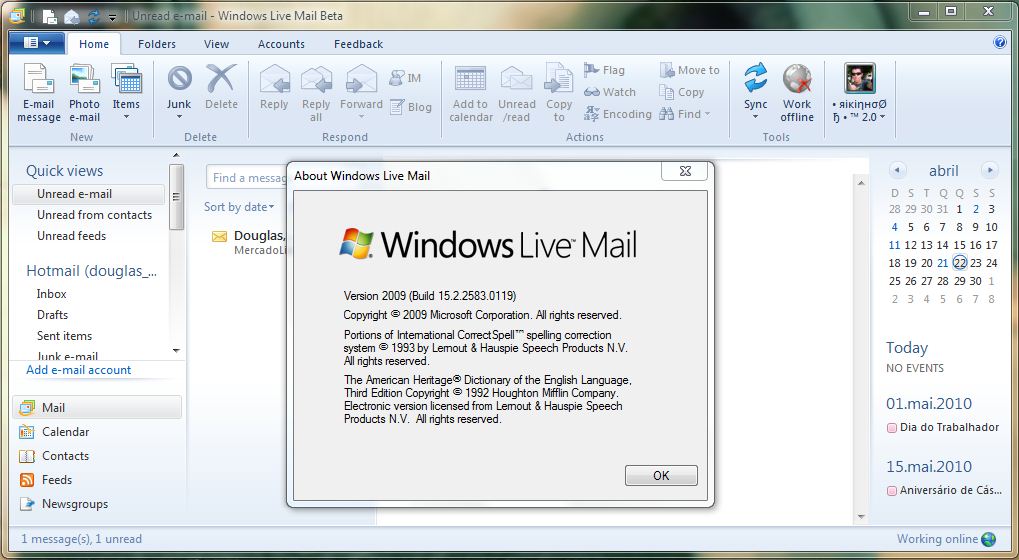Flag the selected message

point(604,70)
